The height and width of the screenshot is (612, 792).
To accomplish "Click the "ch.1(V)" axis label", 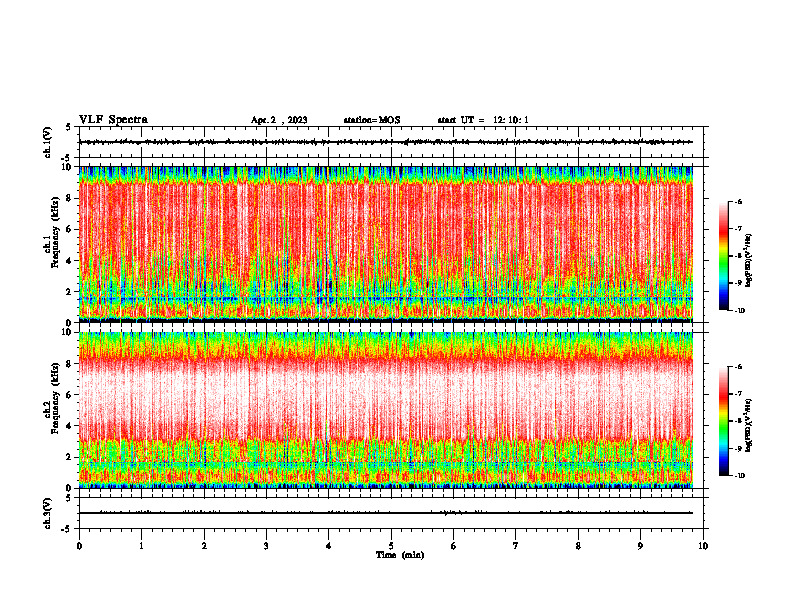I will (48, 142).
